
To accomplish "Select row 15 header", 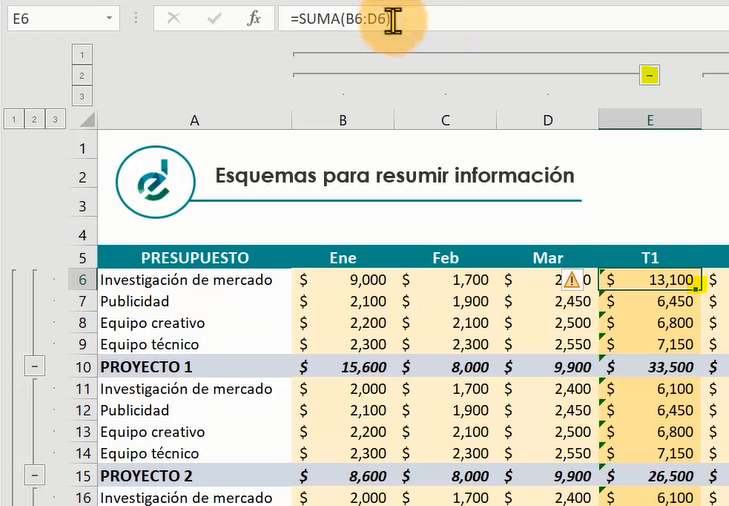I will [83, 476].
